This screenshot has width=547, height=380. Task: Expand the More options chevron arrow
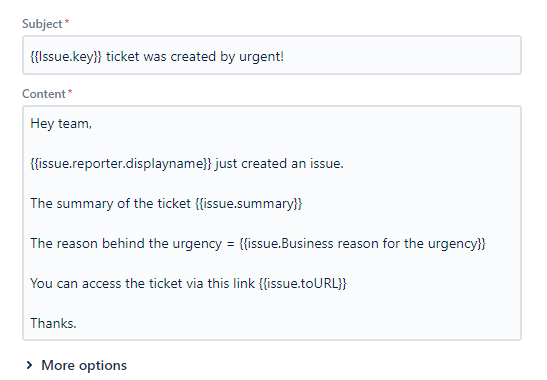[x=29, y=365]
